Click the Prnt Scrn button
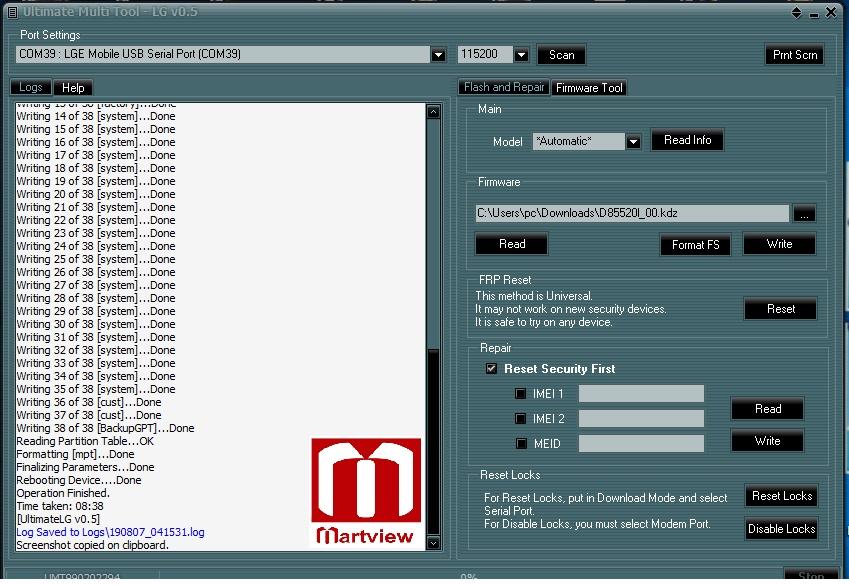The image size is (849, 585). [795, 55]
